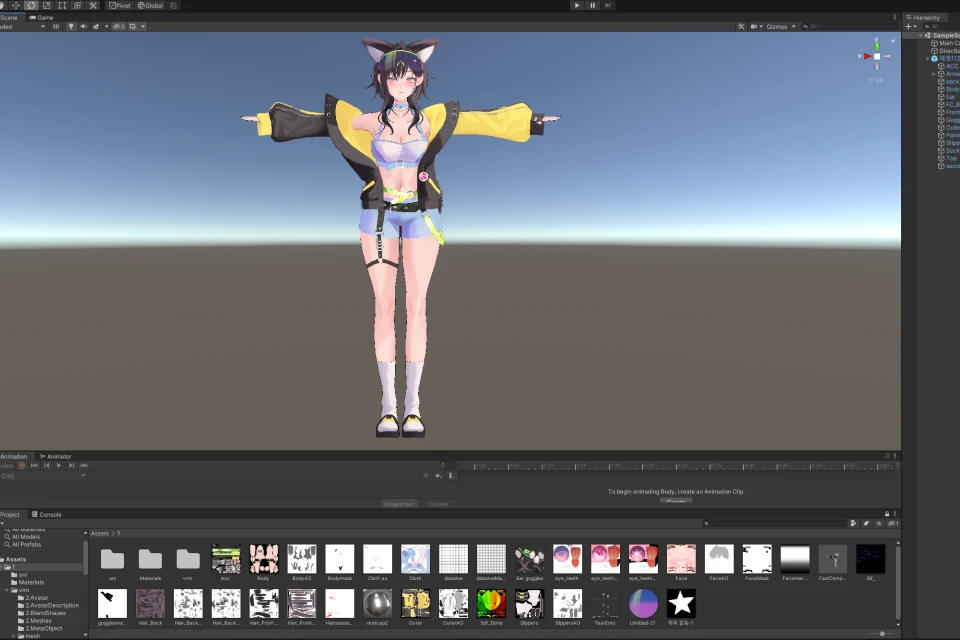Viewport: 960px width, 640px height.
Task: Collapse the vrm folder in Project tree
Action: coord(7,590)
